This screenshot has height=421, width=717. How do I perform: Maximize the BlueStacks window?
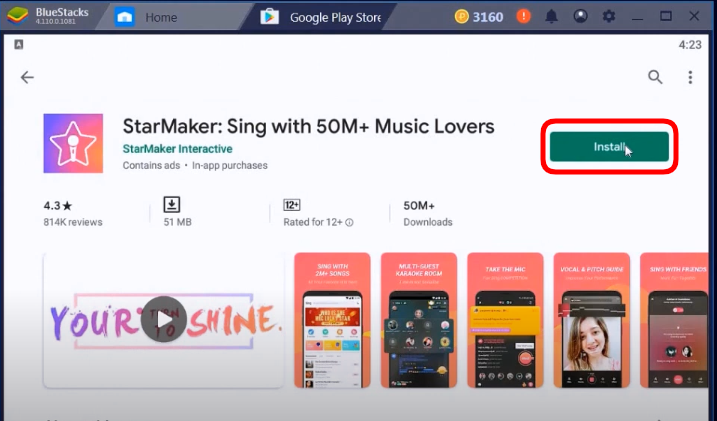coord(666,16)
